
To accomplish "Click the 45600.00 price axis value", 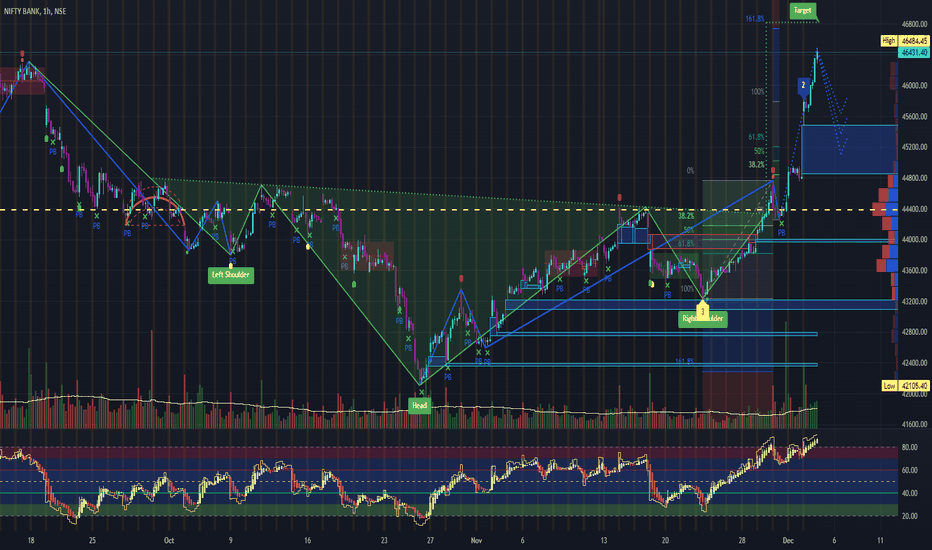I will click(x=915, y=117).
